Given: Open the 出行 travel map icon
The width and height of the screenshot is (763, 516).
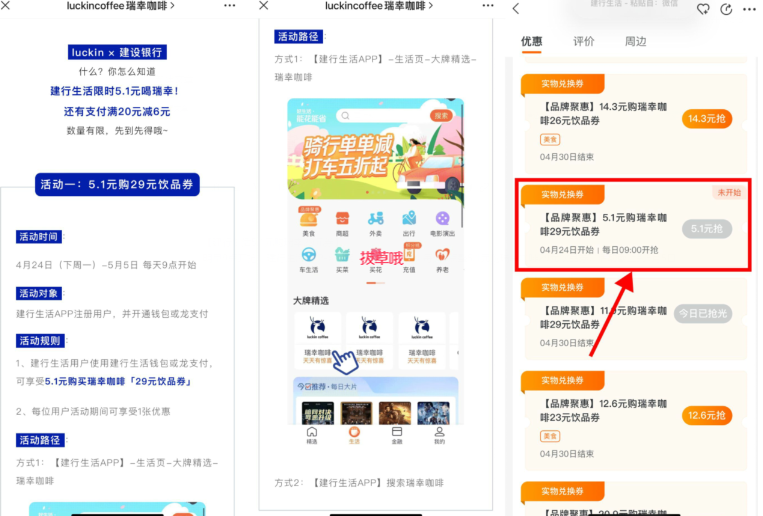Looking at the screenshot, I should pyautogui.click(x=409, y=219).
